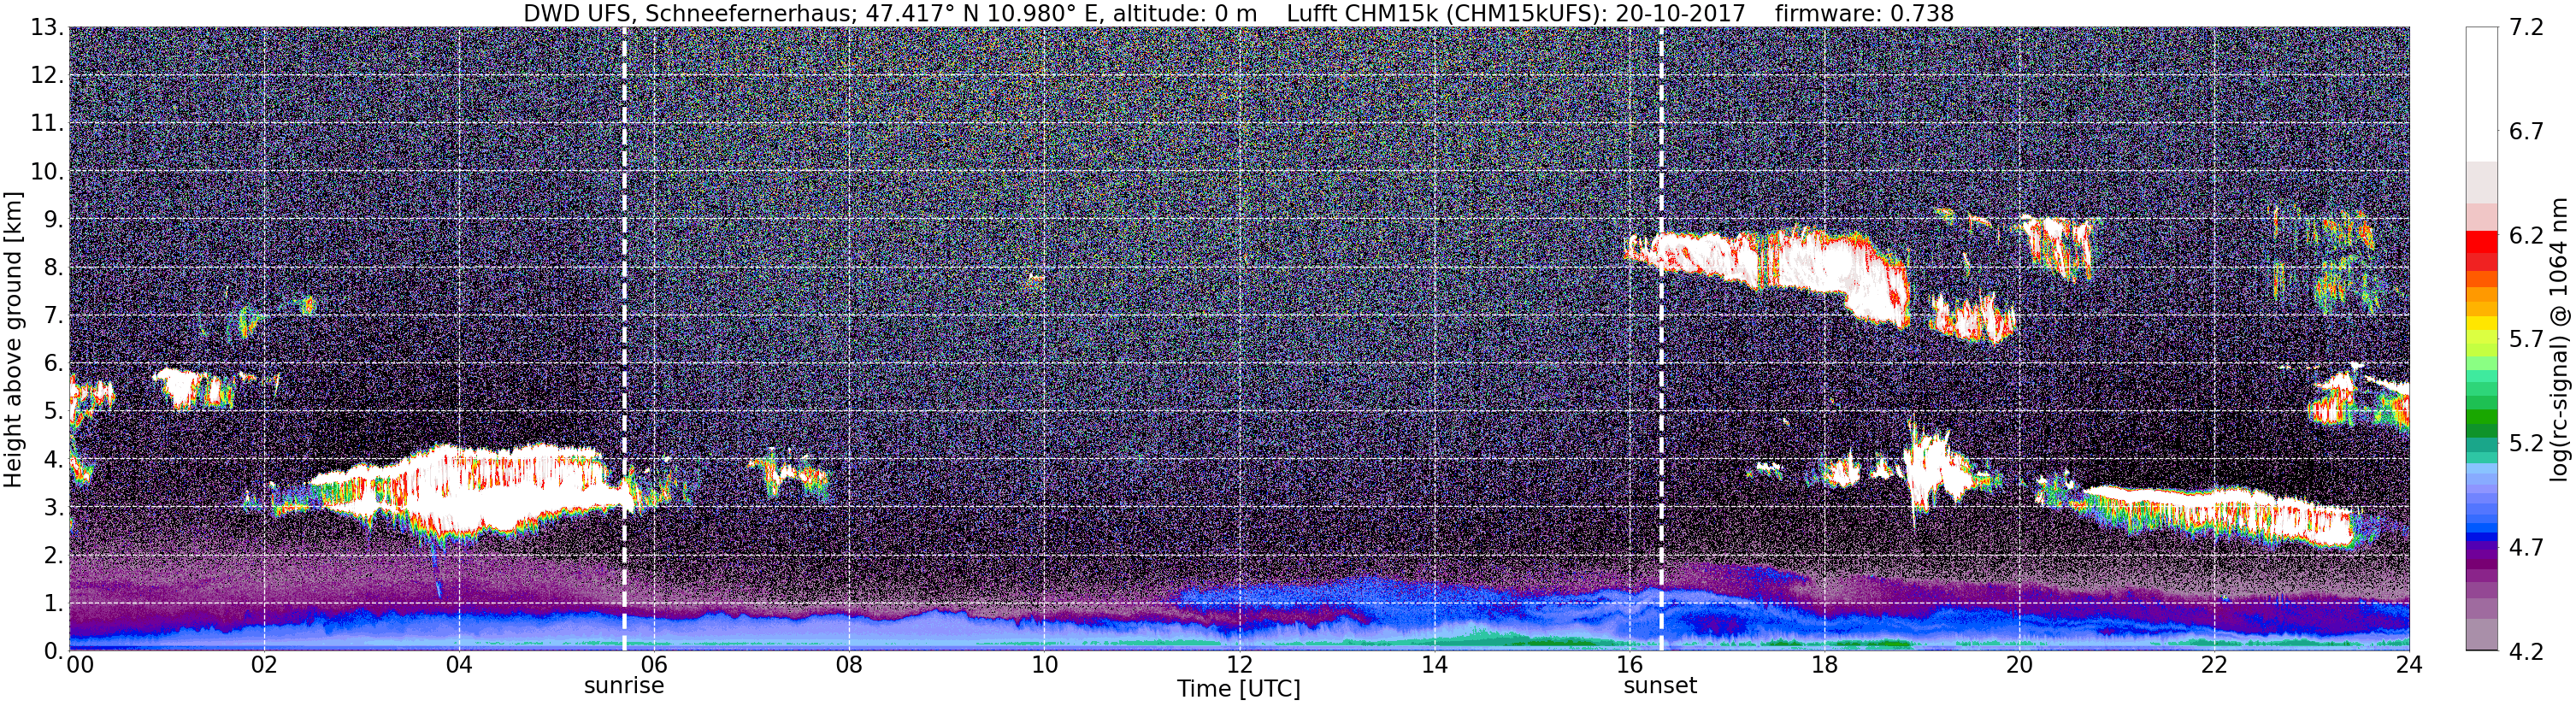
Task: Click the "Height above ground [km]" axis title
Action: click(x=13, y=339)
